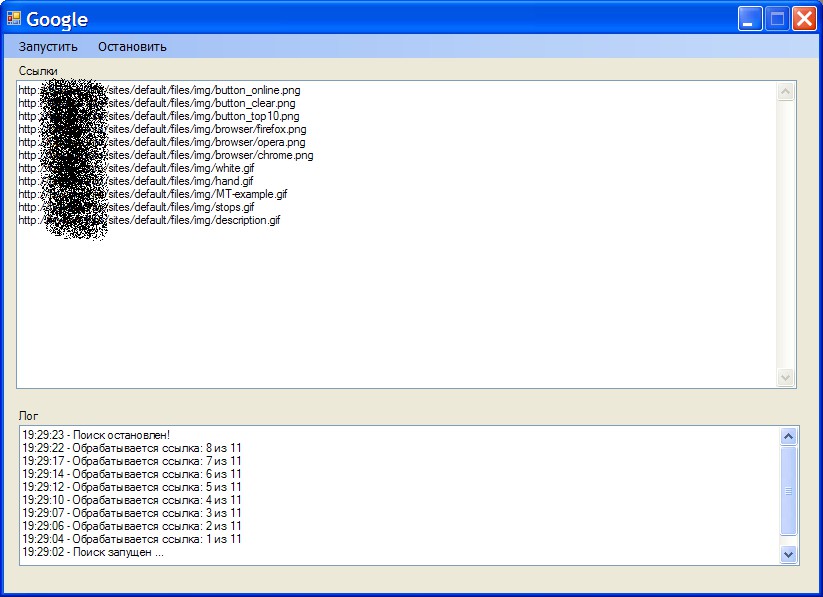
Task: Click scroll-up arrow of log box
Action: click(788, 436)
